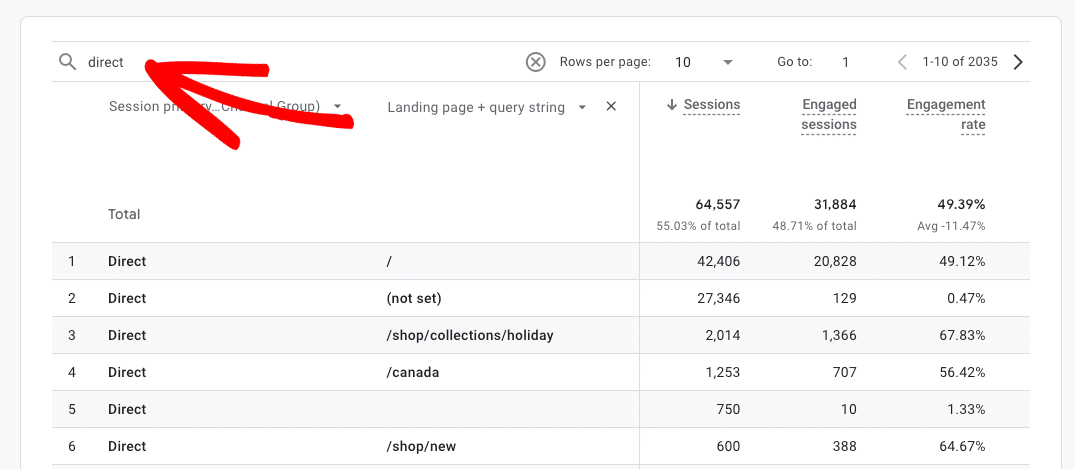Click engagement rate 64.67%

(963, 446)
